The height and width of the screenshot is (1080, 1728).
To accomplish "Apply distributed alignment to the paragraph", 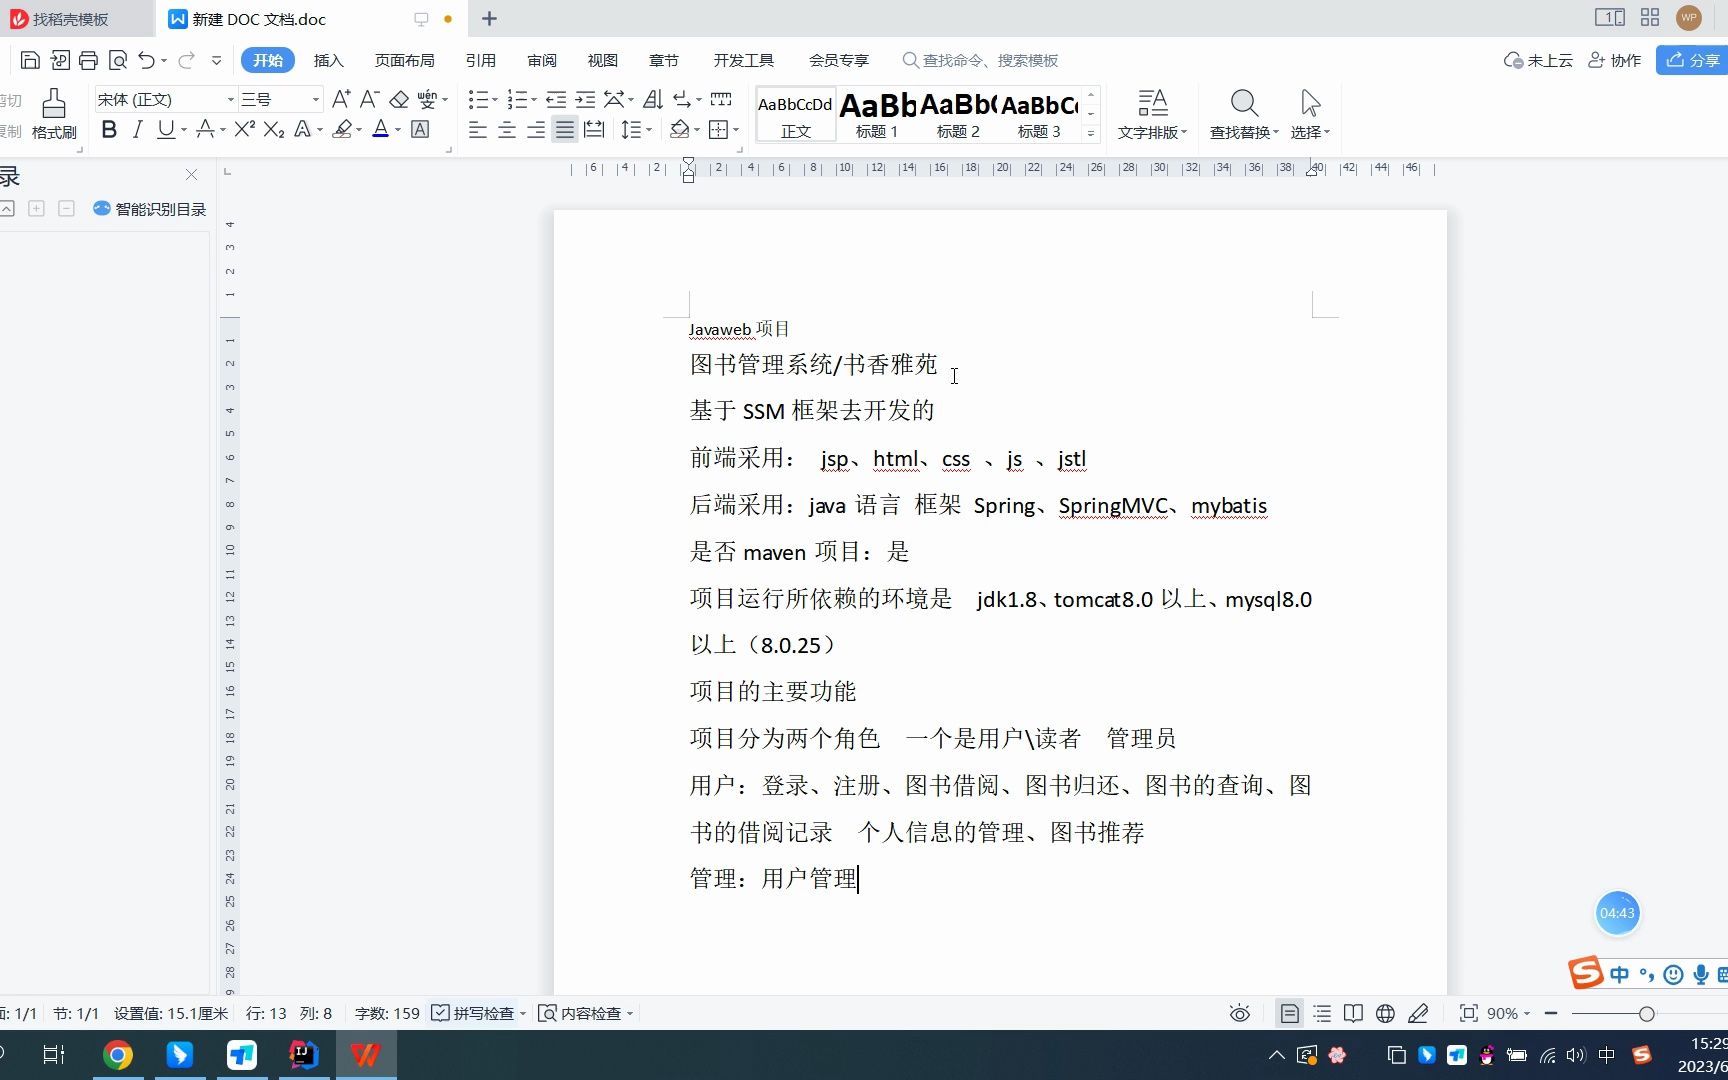I will click(x=594, y=129).
